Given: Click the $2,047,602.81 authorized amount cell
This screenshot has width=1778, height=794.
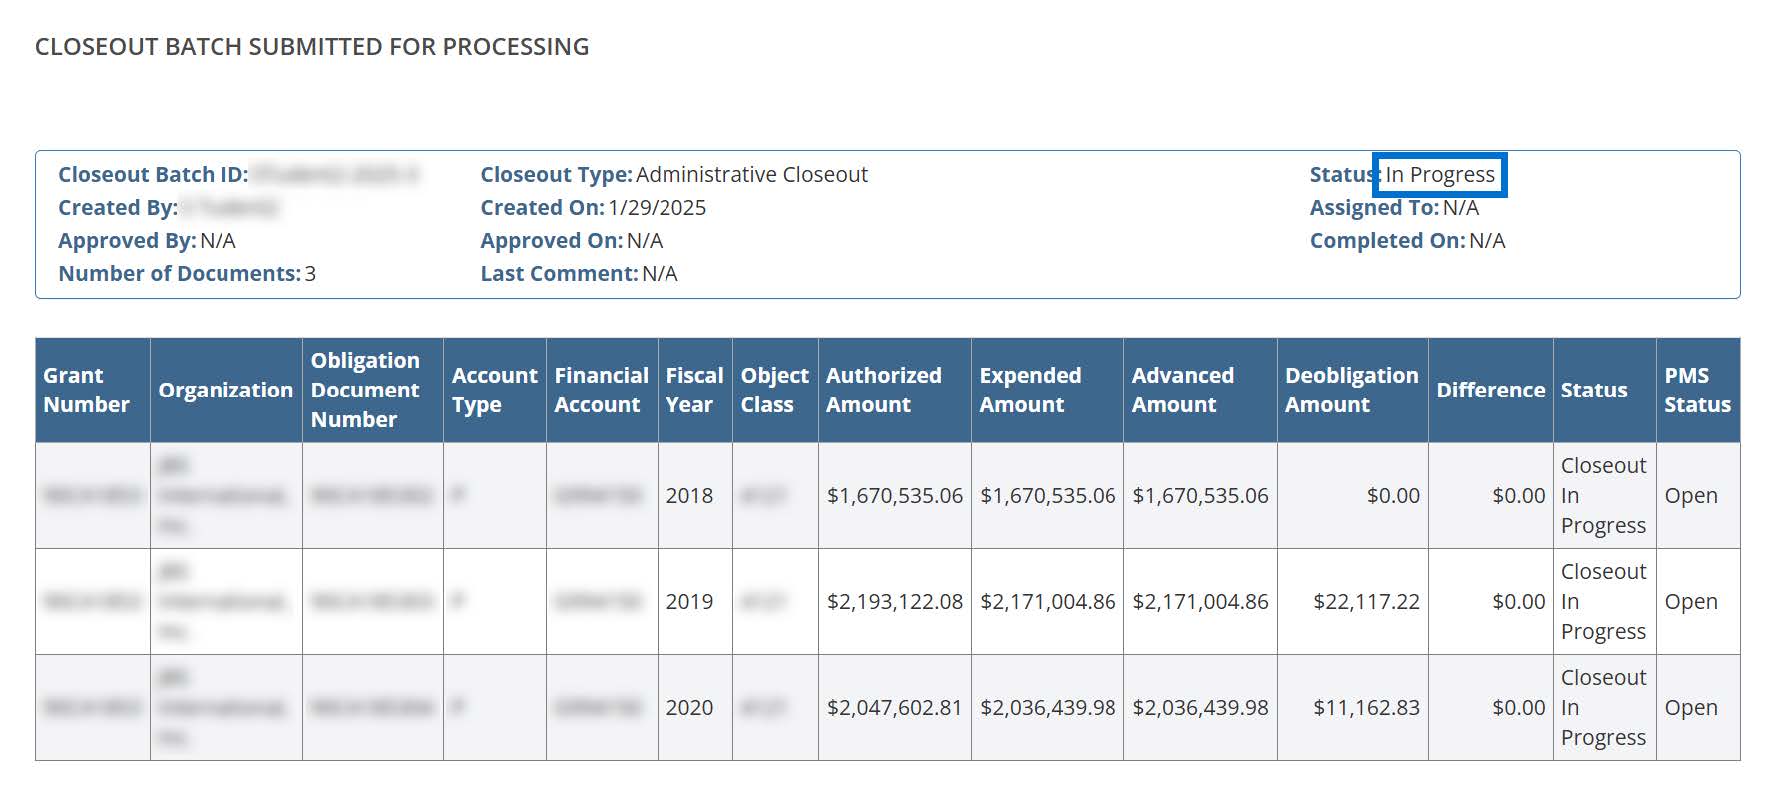Looking at the screenshot, I should 894,708.
